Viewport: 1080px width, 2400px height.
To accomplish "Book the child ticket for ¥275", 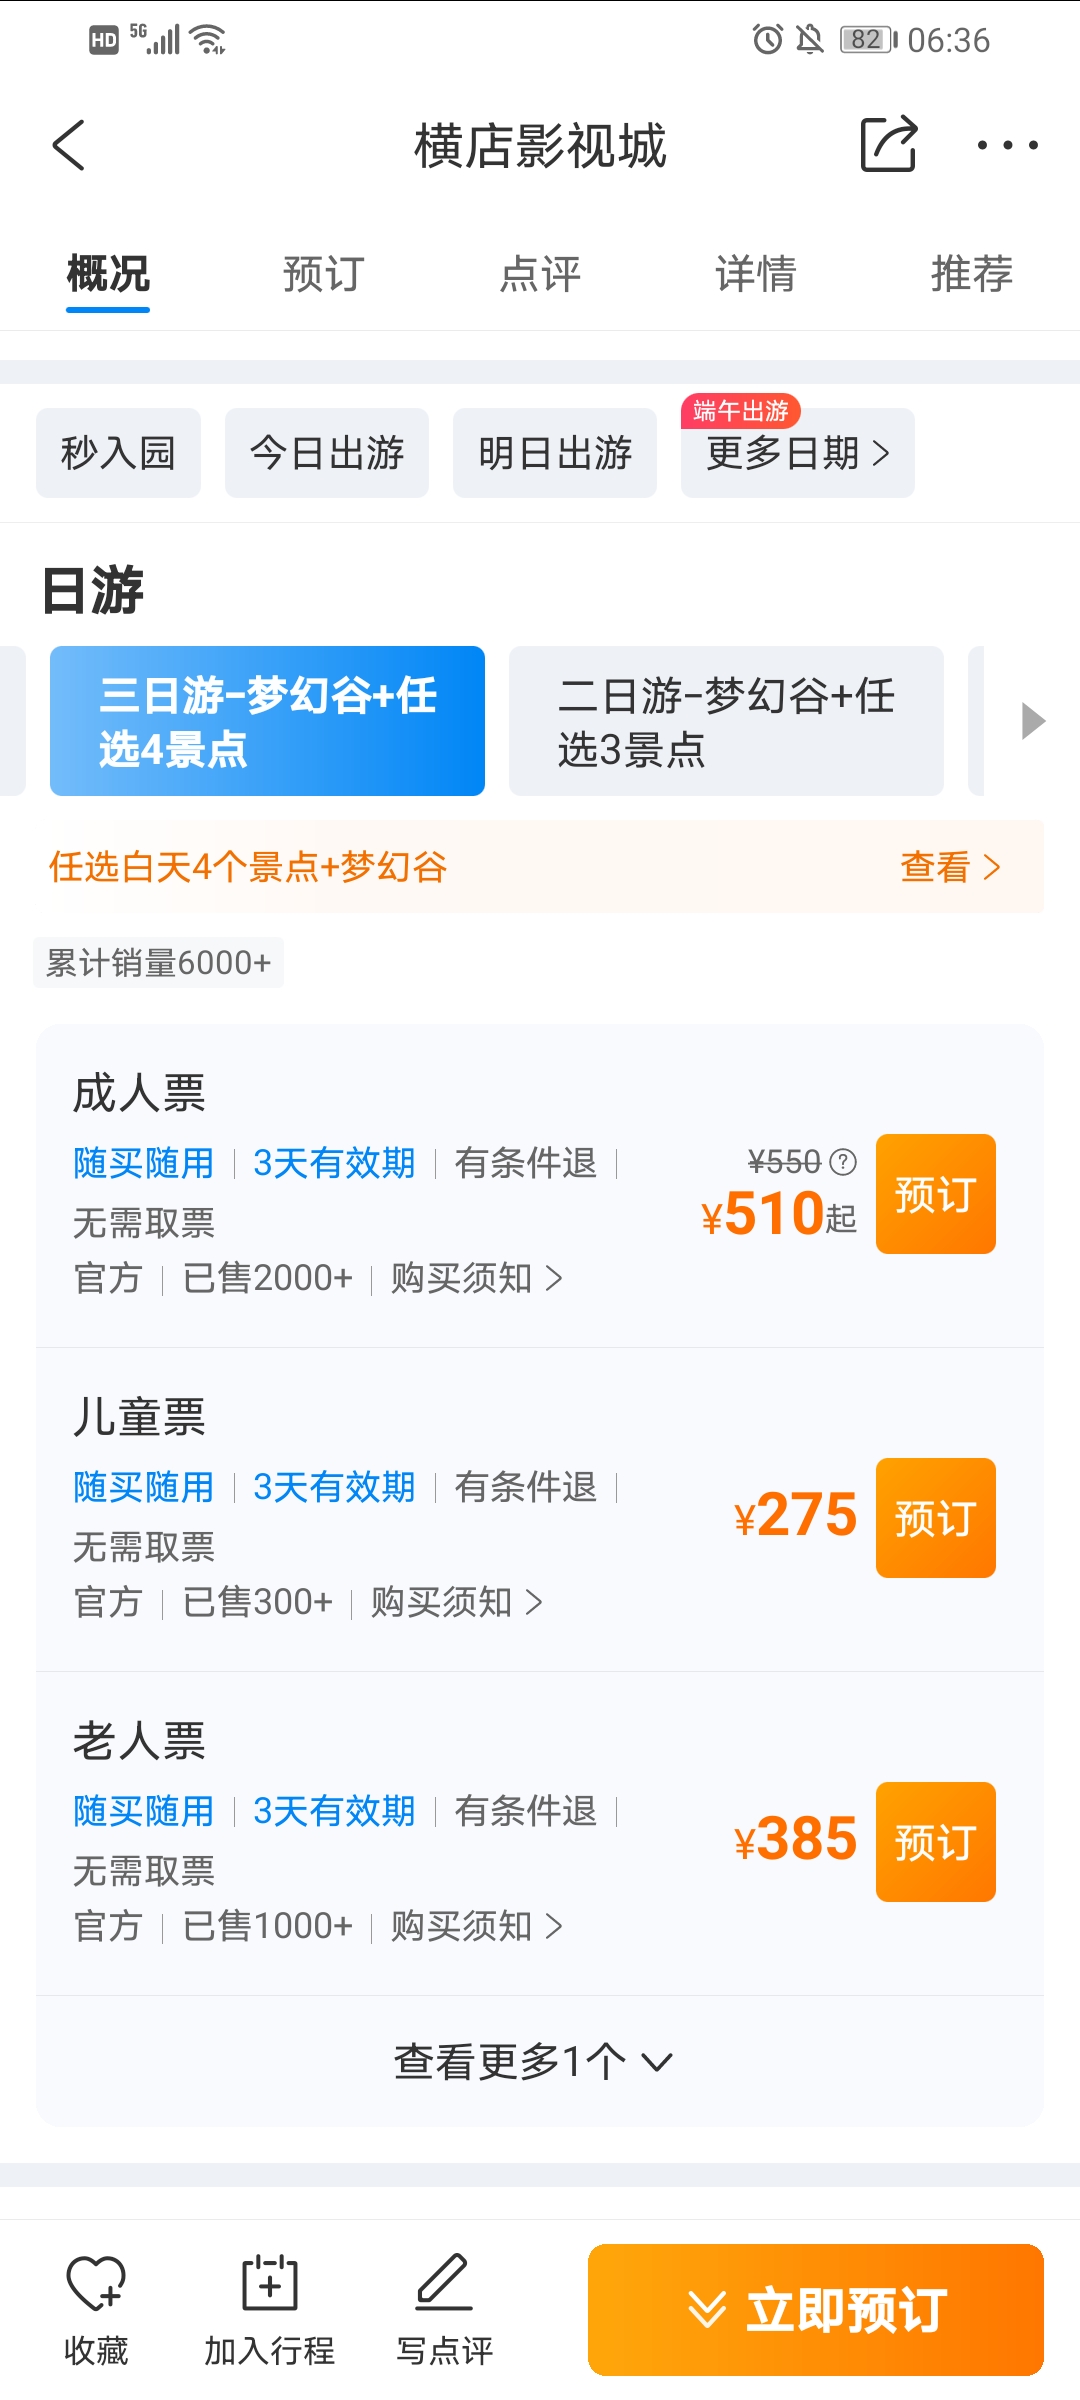I will pos(935,1518).
